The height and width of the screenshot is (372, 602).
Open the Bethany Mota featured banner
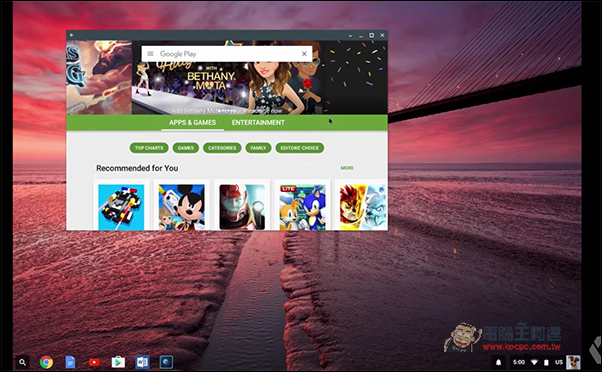(227, 88)
